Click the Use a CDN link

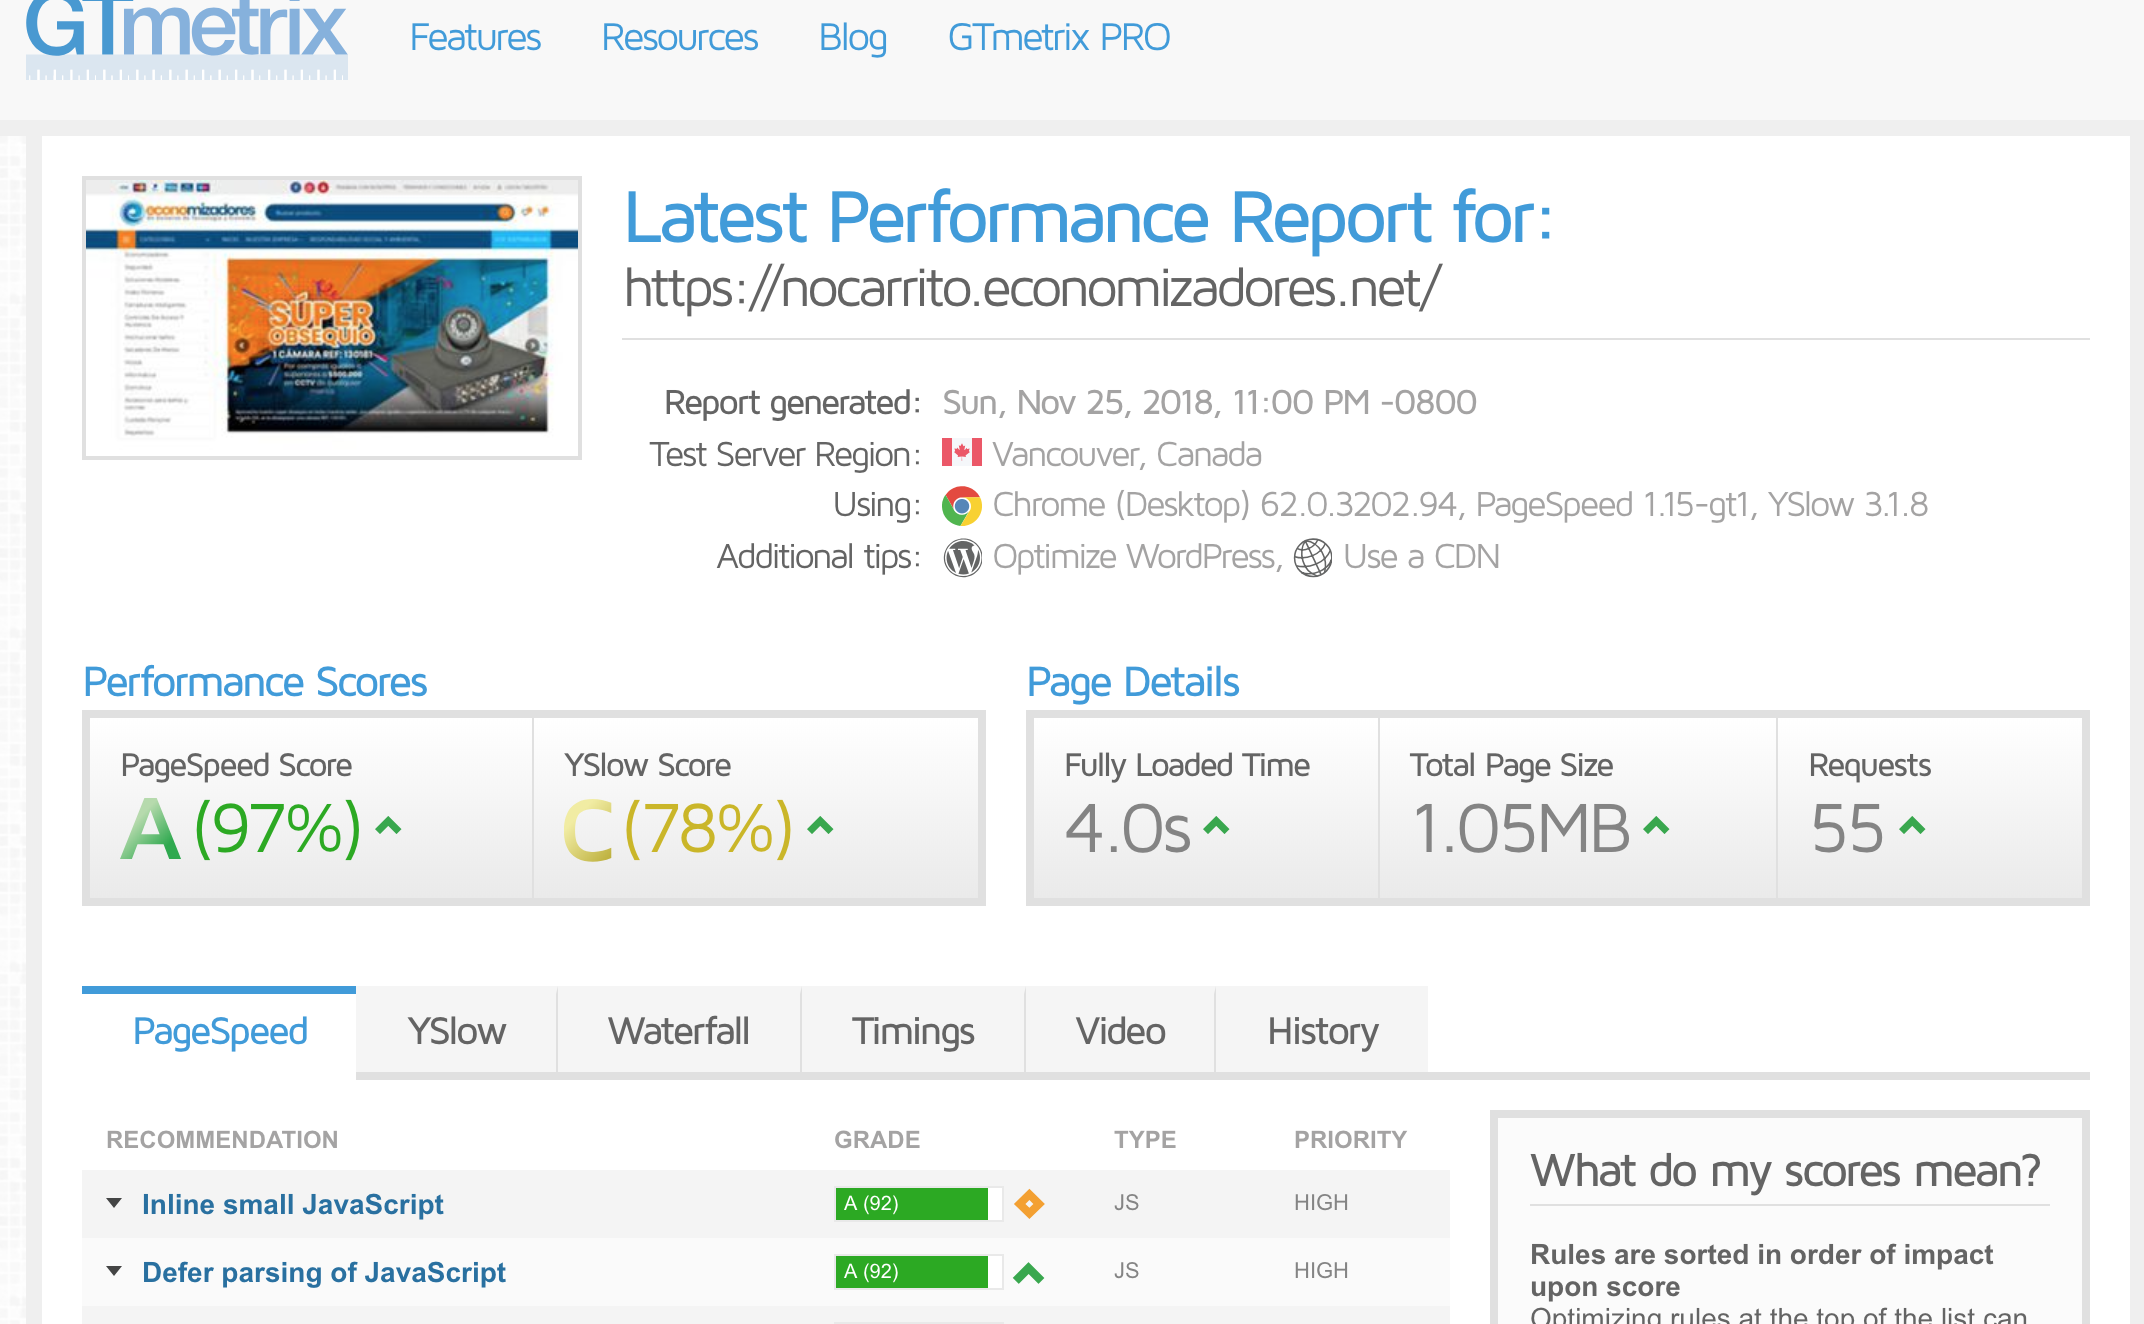1421,557
